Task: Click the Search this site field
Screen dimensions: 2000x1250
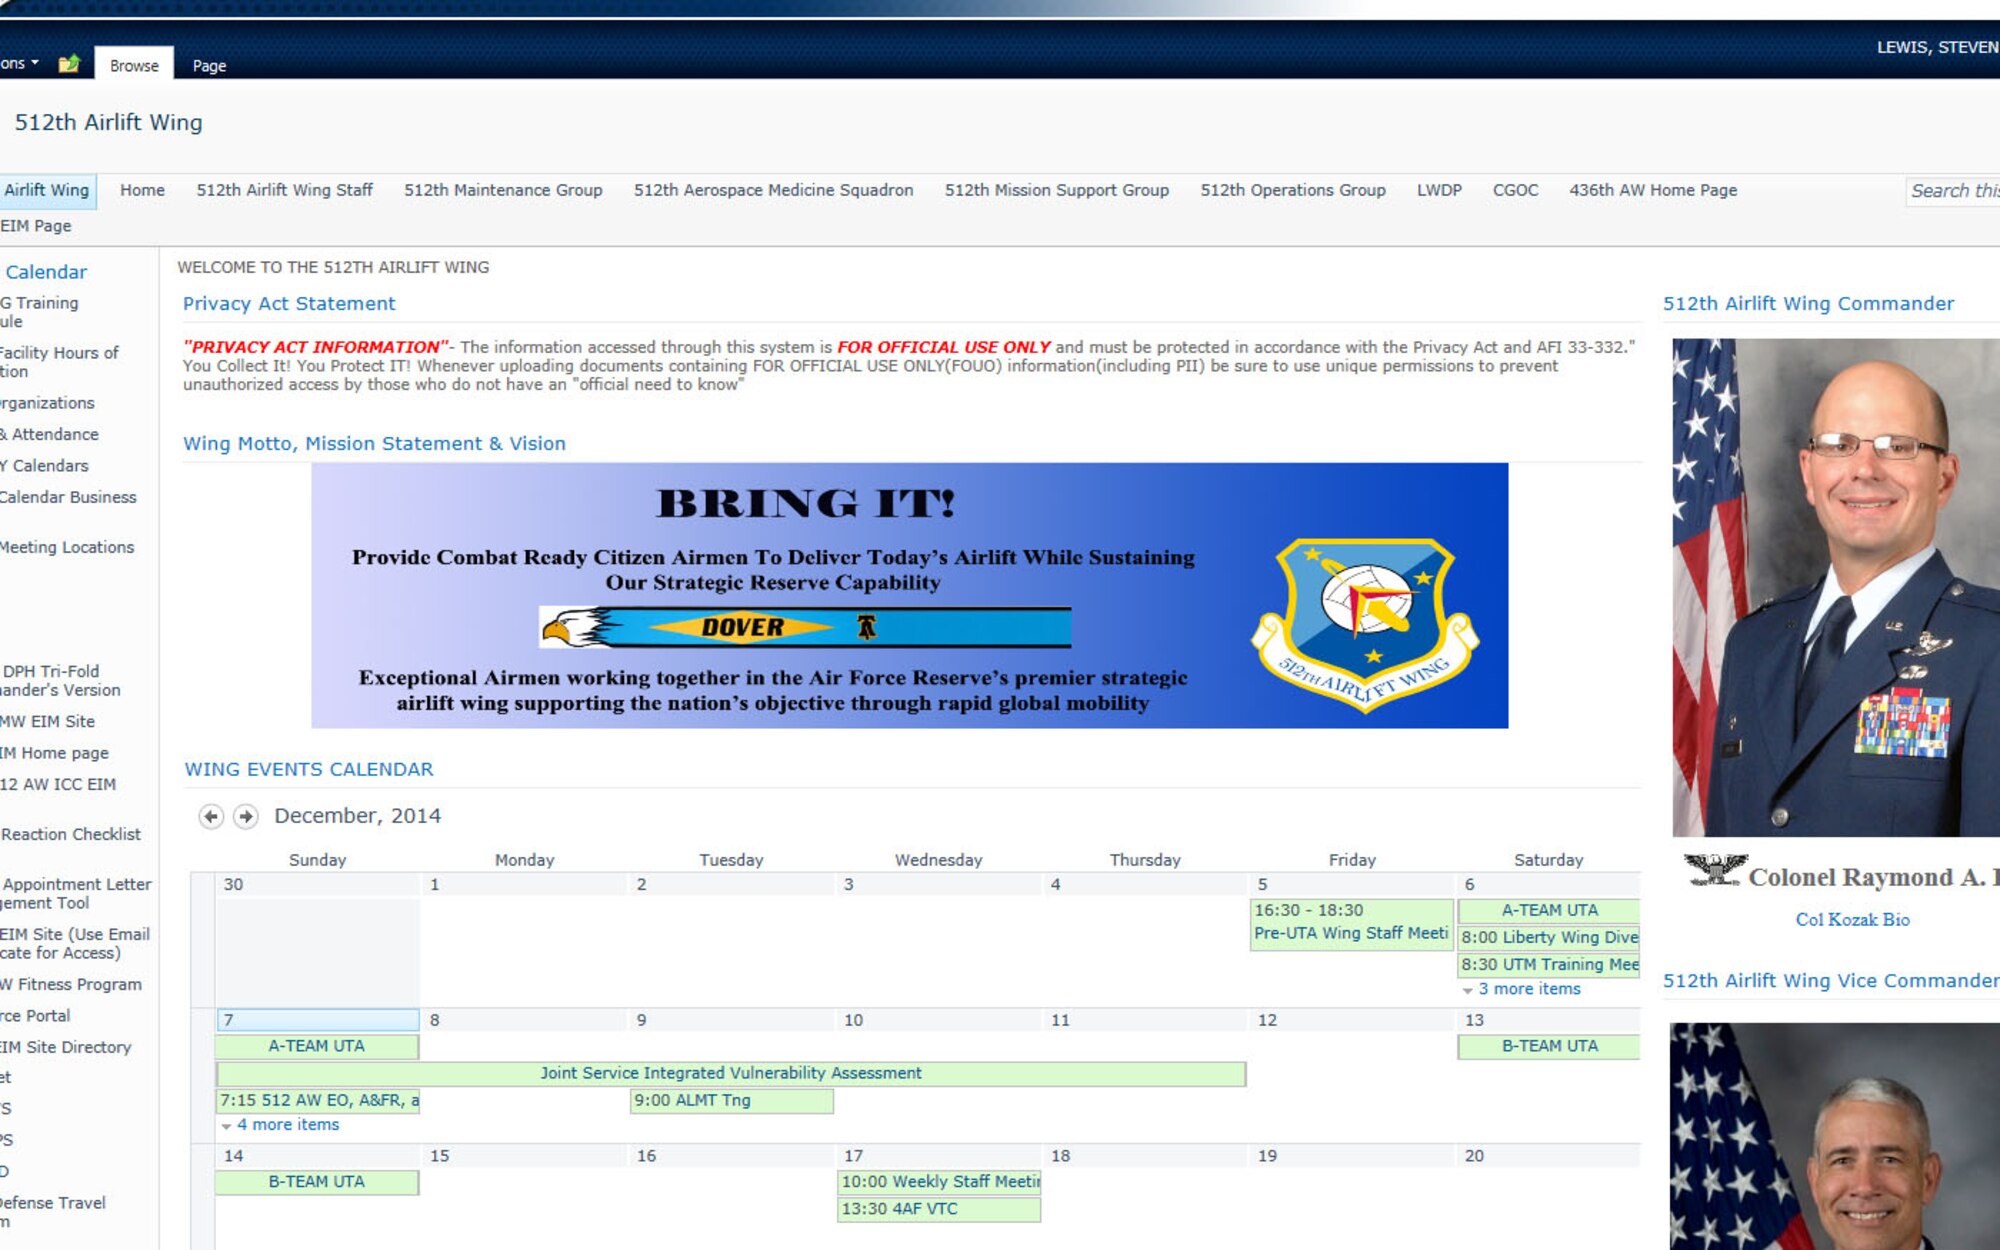Action: [1953, 190]
